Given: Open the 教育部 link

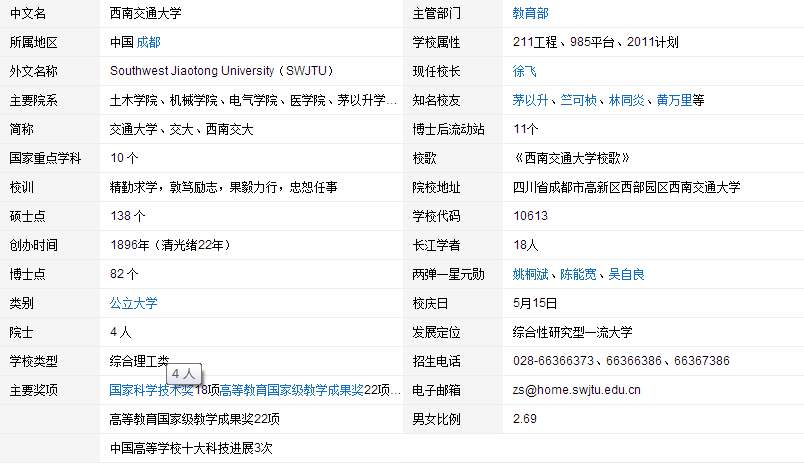Looking at the screenshot, I should click(530, 13).
